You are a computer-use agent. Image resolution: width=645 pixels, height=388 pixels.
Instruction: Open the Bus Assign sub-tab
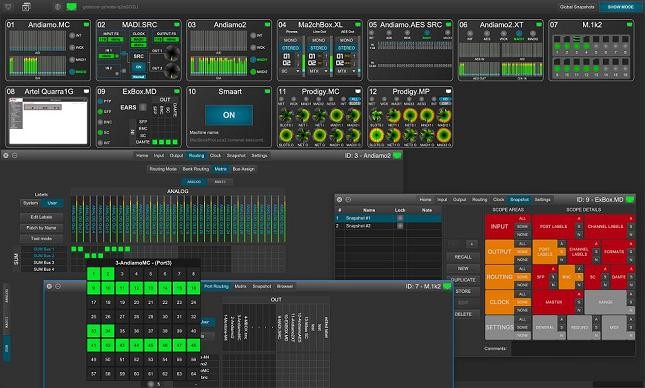[244, 169]
